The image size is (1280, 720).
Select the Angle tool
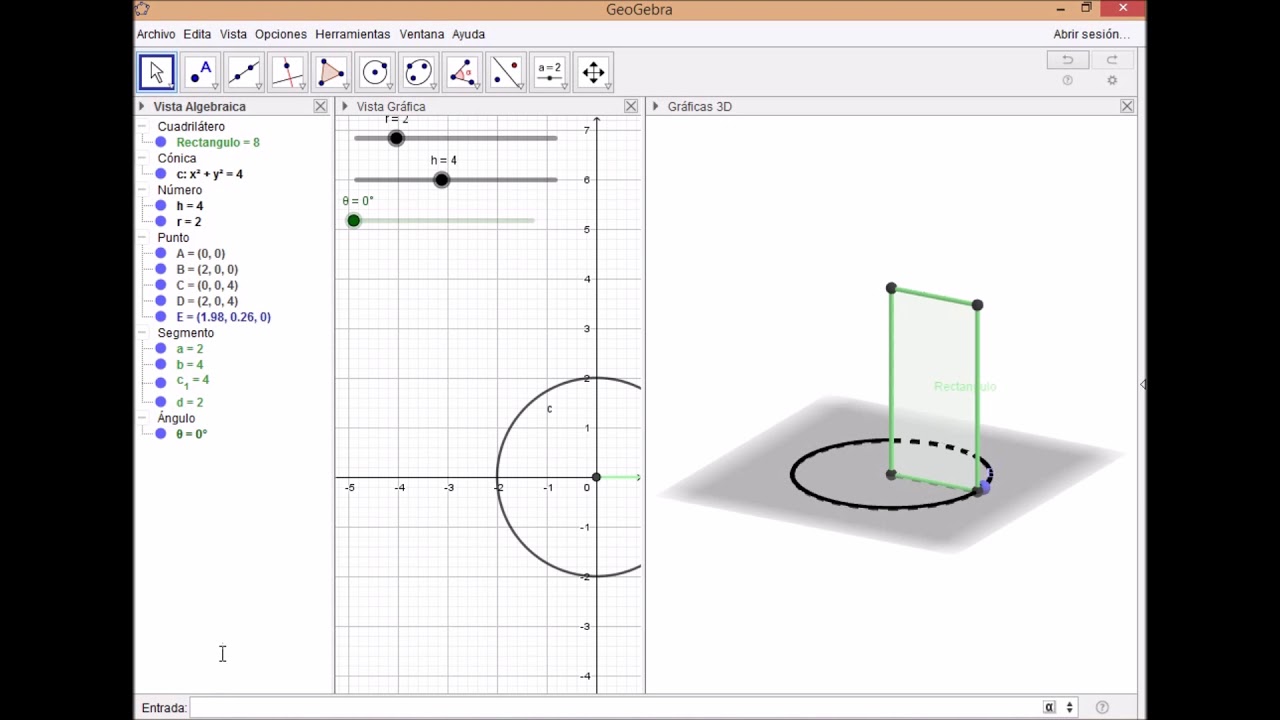click(462, 72)
